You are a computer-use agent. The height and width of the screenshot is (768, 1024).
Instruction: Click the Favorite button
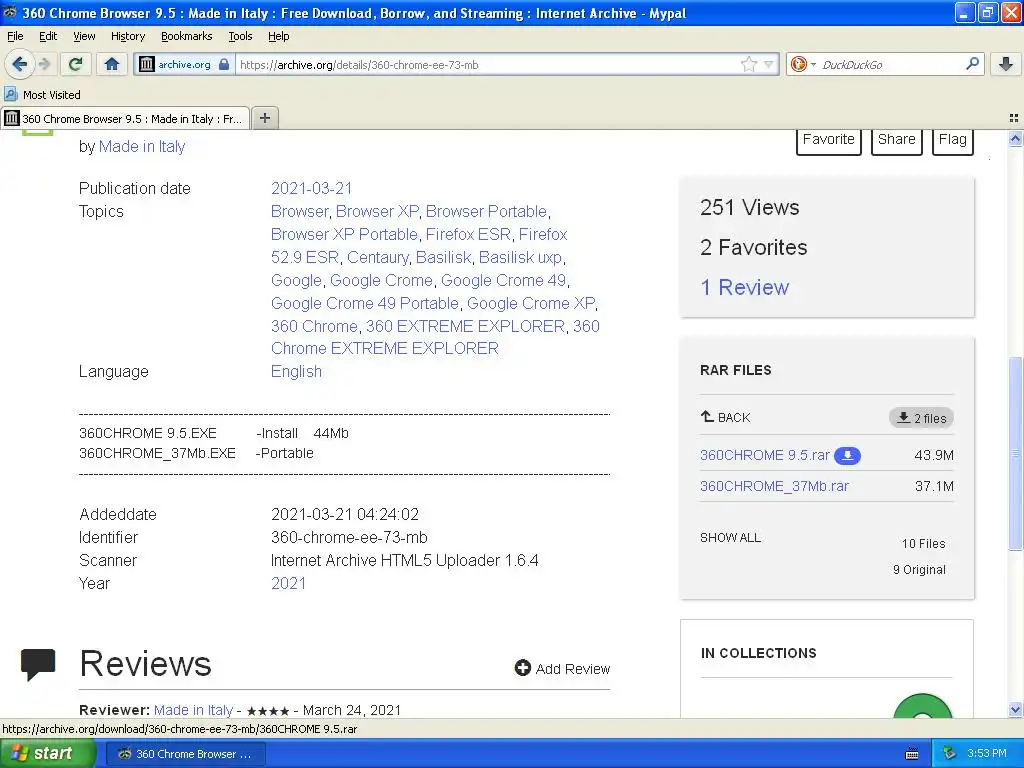[828, 141]
